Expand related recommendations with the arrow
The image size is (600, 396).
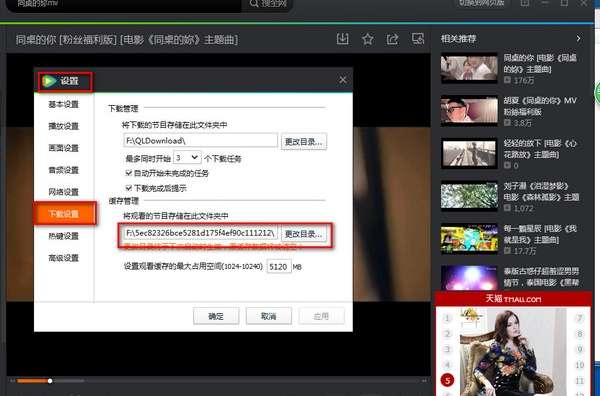(x=578, y=39)
